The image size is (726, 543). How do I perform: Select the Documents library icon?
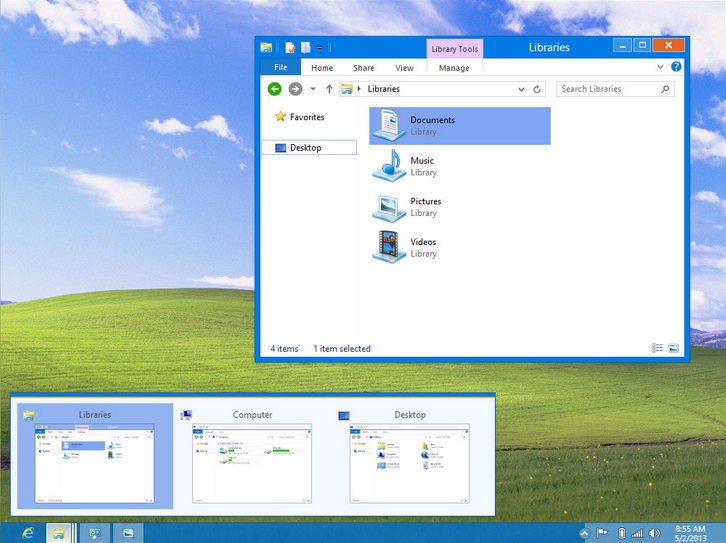[x=389, y=125]
